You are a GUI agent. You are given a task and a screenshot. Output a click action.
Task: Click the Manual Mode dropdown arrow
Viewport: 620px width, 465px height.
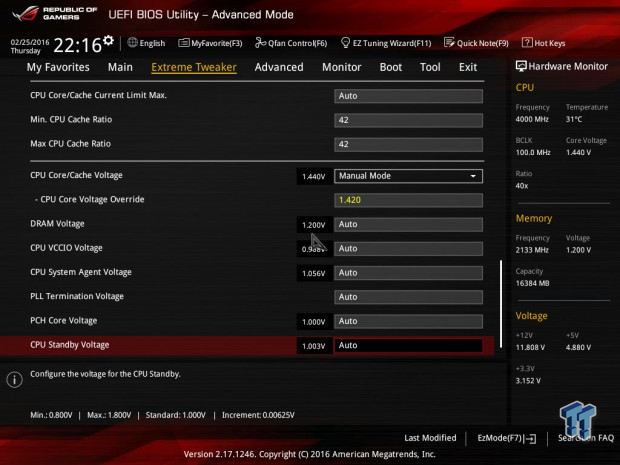point(473,176)
